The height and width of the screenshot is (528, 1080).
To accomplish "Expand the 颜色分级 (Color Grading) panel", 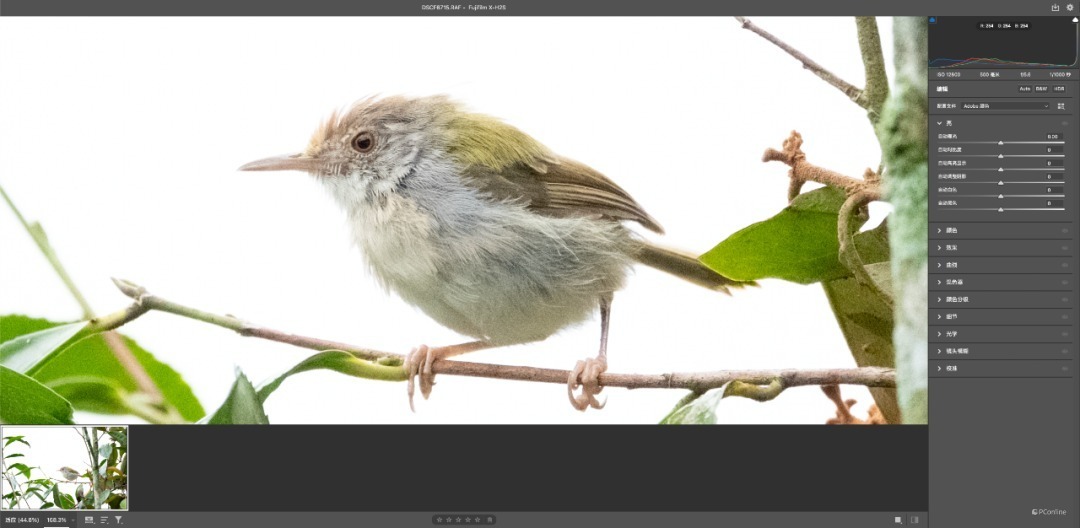I will (999, 299).
